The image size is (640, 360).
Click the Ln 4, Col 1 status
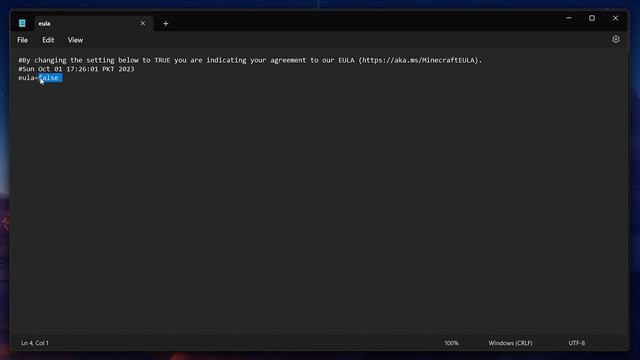pos(35,343)
